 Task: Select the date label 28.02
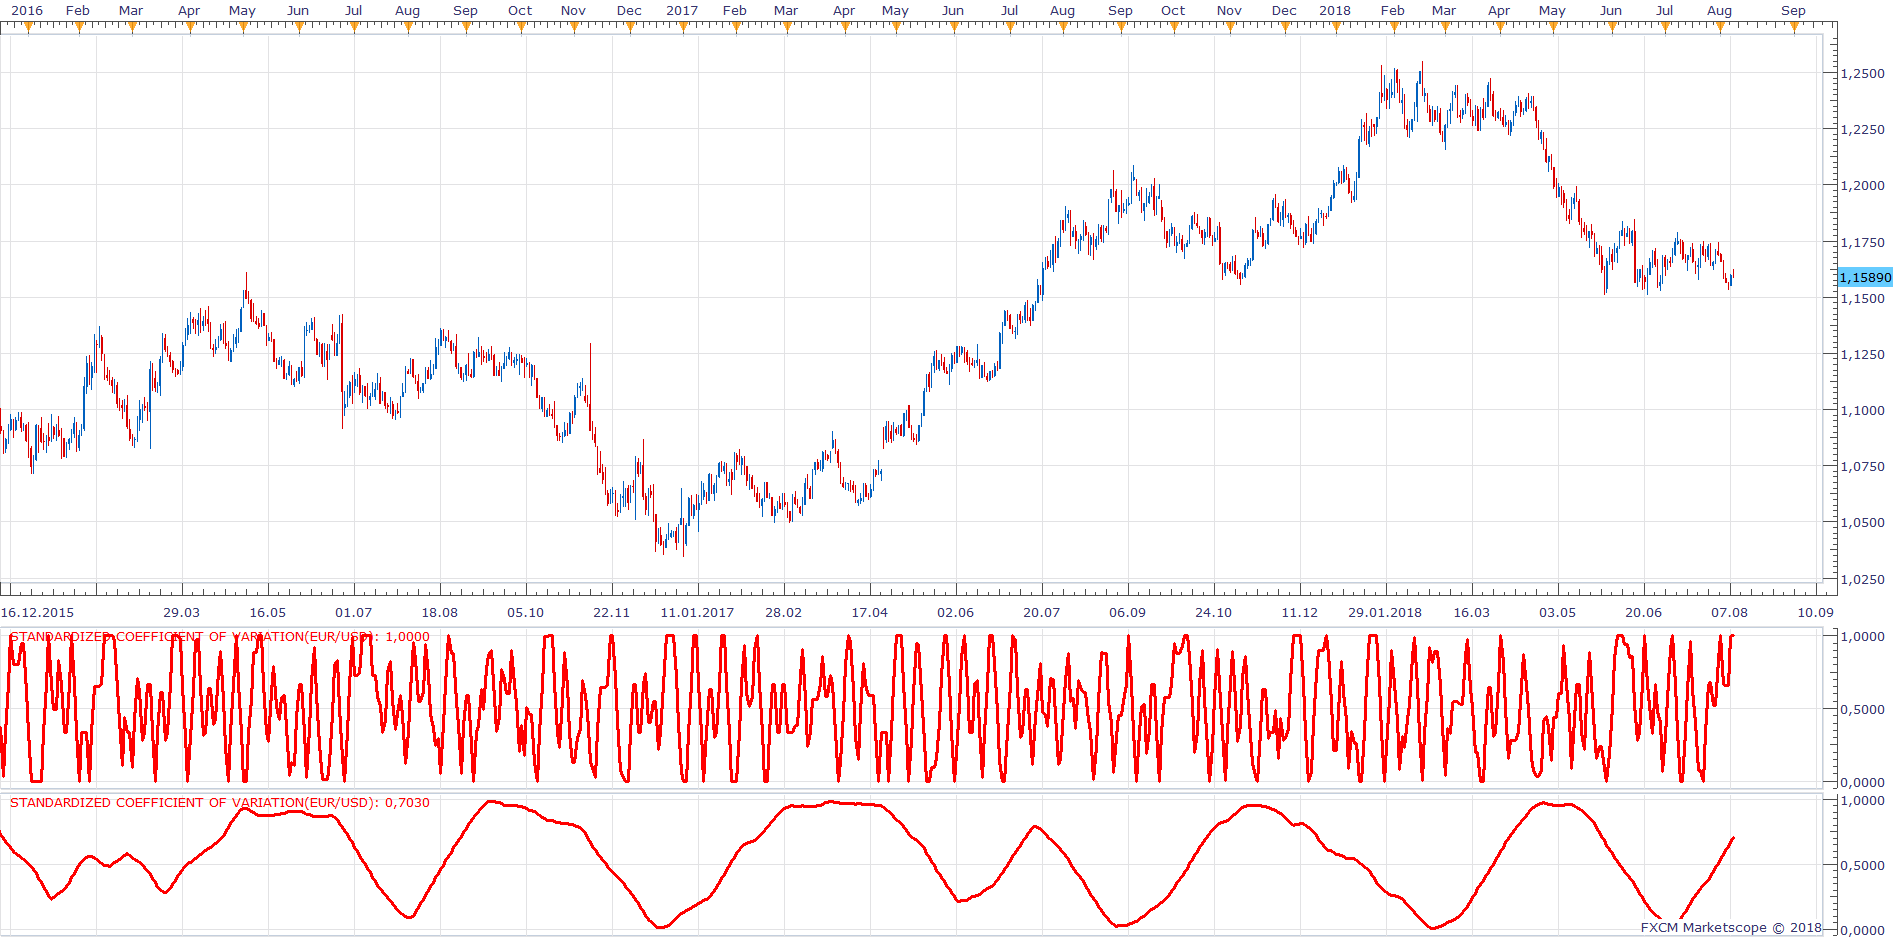point(784,612)
